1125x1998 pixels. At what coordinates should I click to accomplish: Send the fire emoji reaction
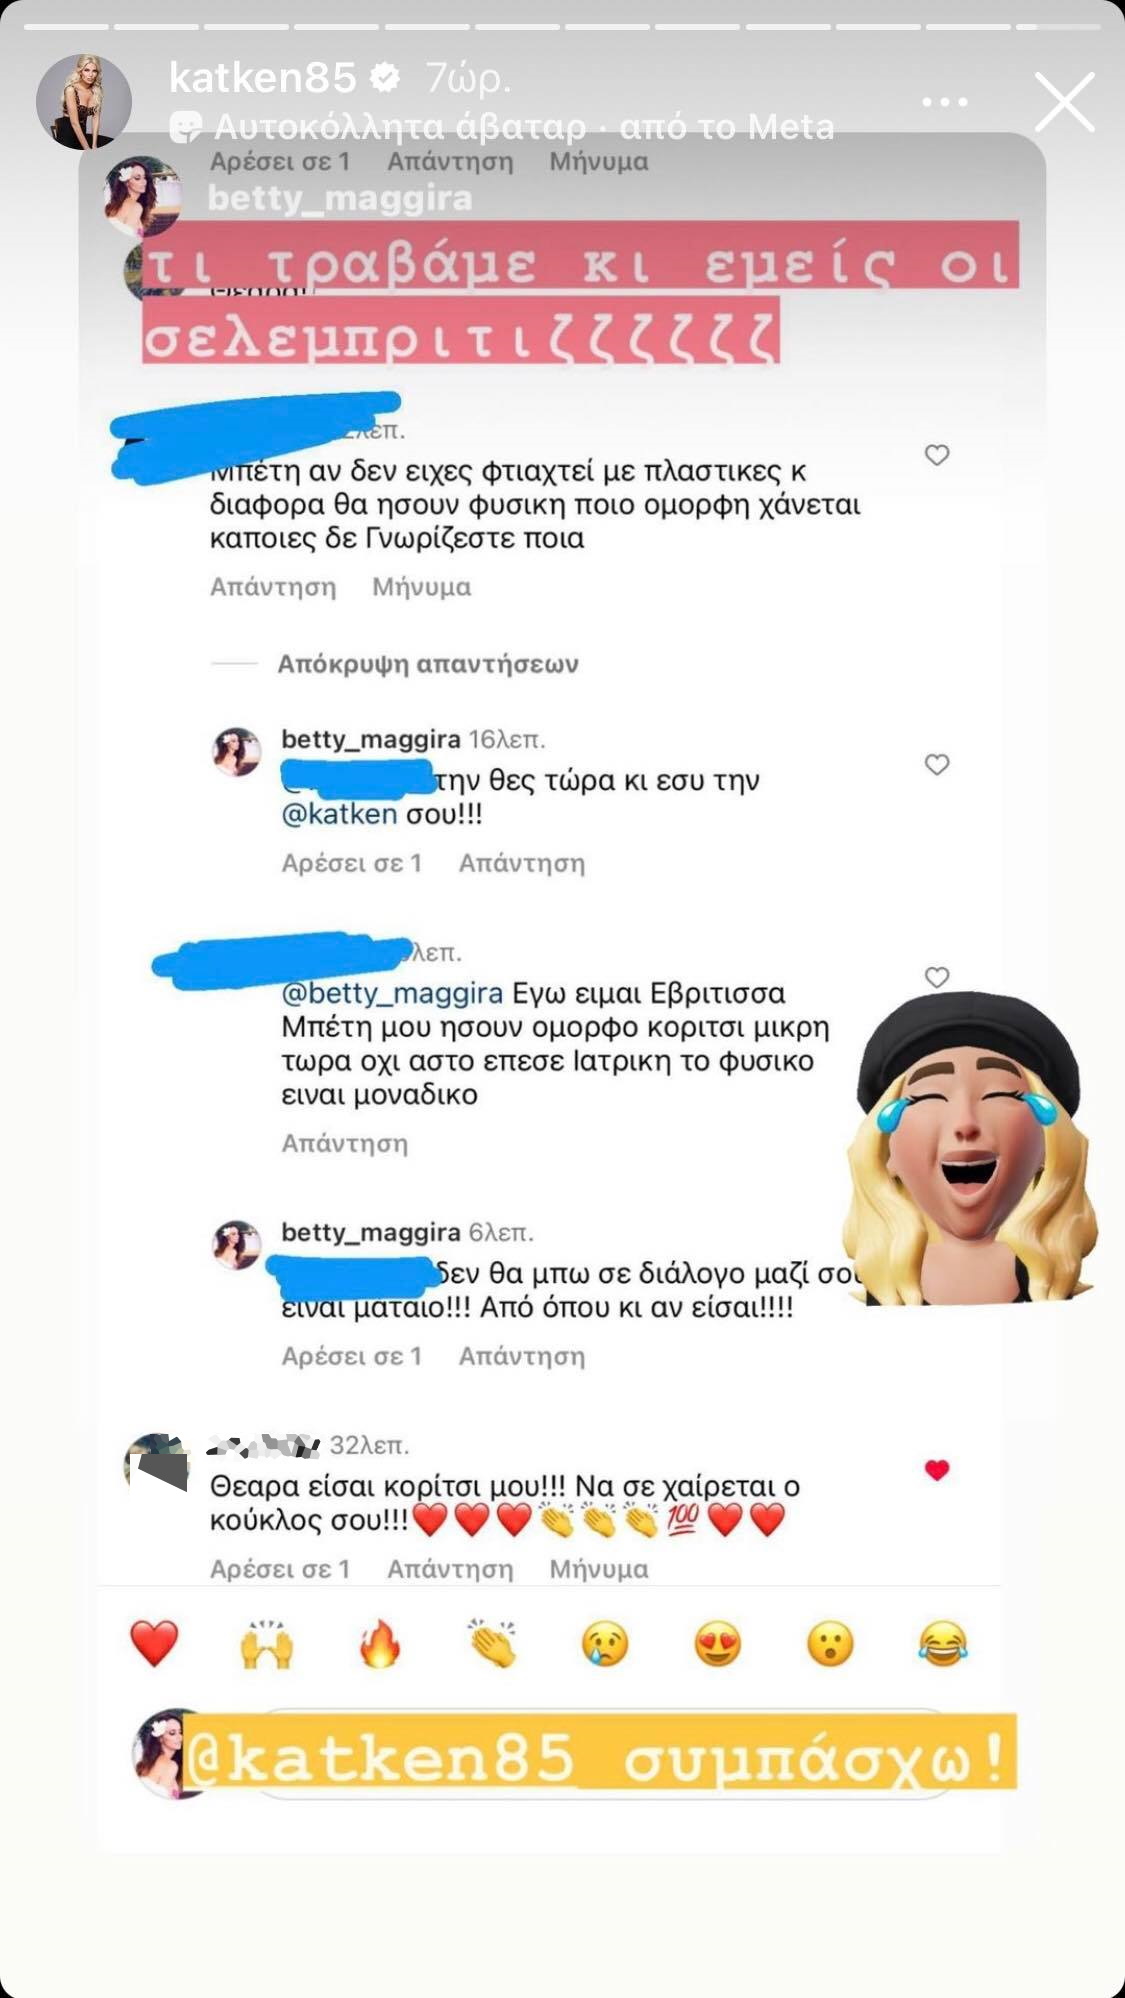[x=380, y=1644]
